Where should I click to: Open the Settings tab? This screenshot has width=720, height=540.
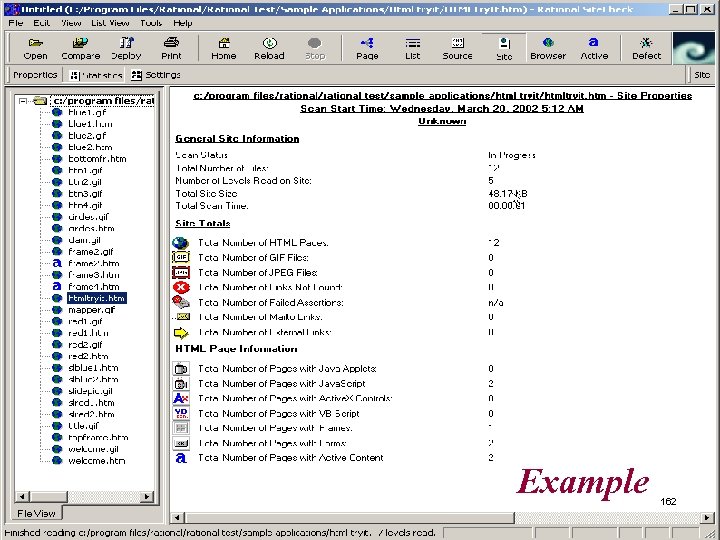pos(156,75)
